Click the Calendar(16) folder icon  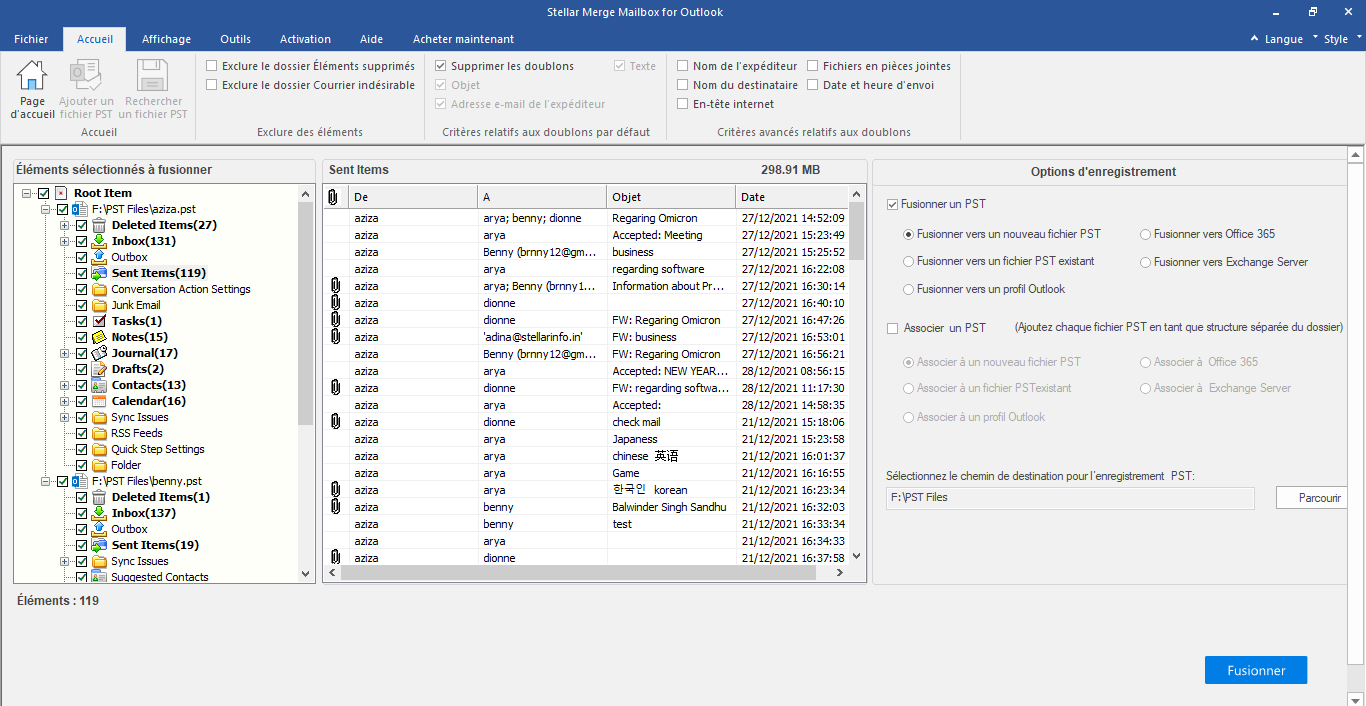tap(99, 401)
